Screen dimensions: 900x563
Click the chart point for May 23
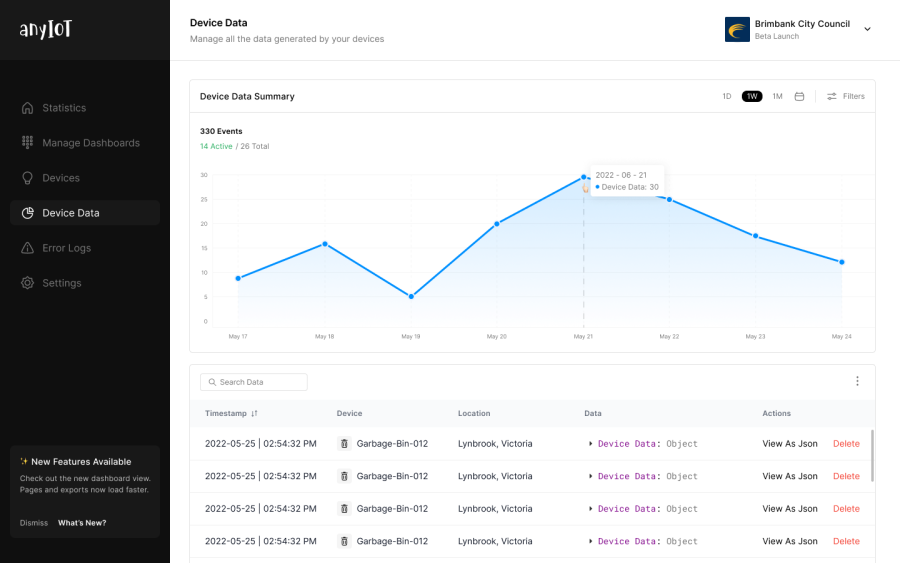click(x=755, y=236)
